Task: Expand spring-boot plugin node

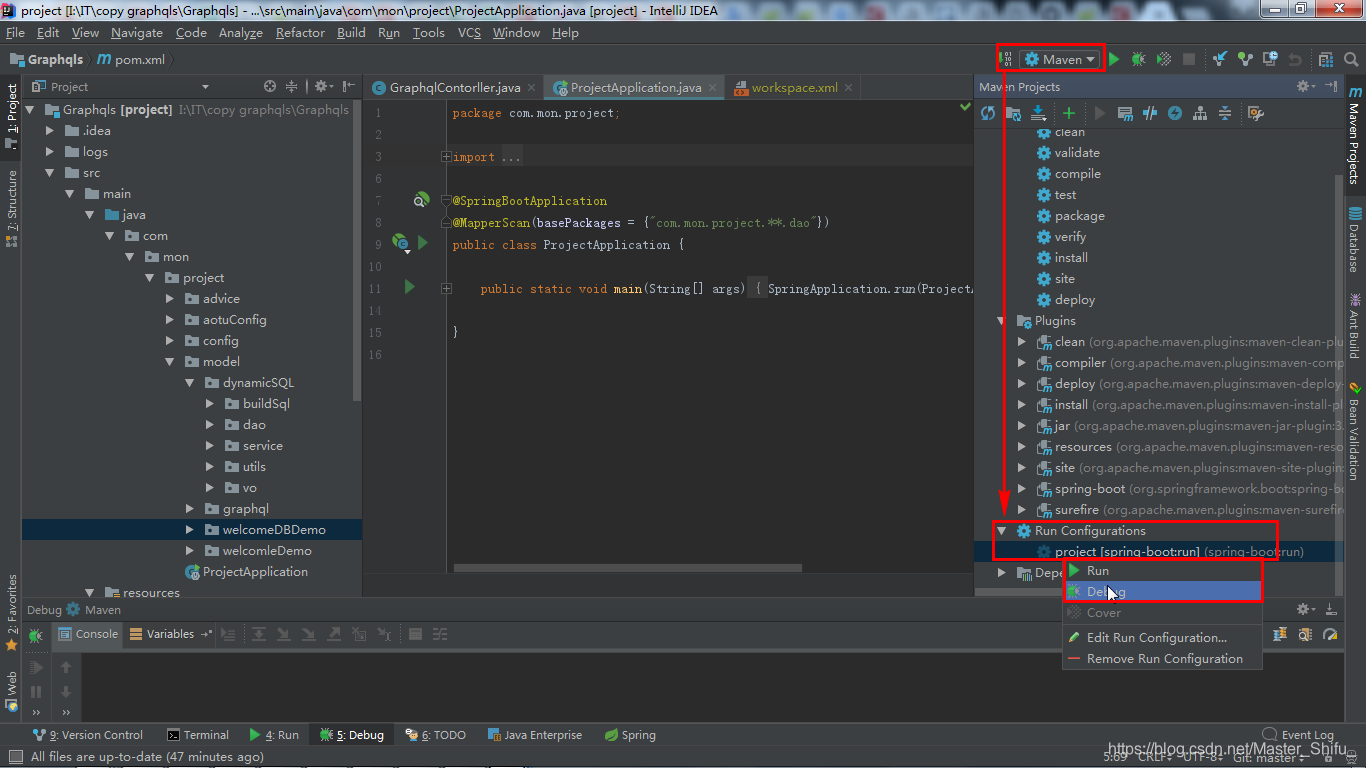Action: tap(1022, 489)
